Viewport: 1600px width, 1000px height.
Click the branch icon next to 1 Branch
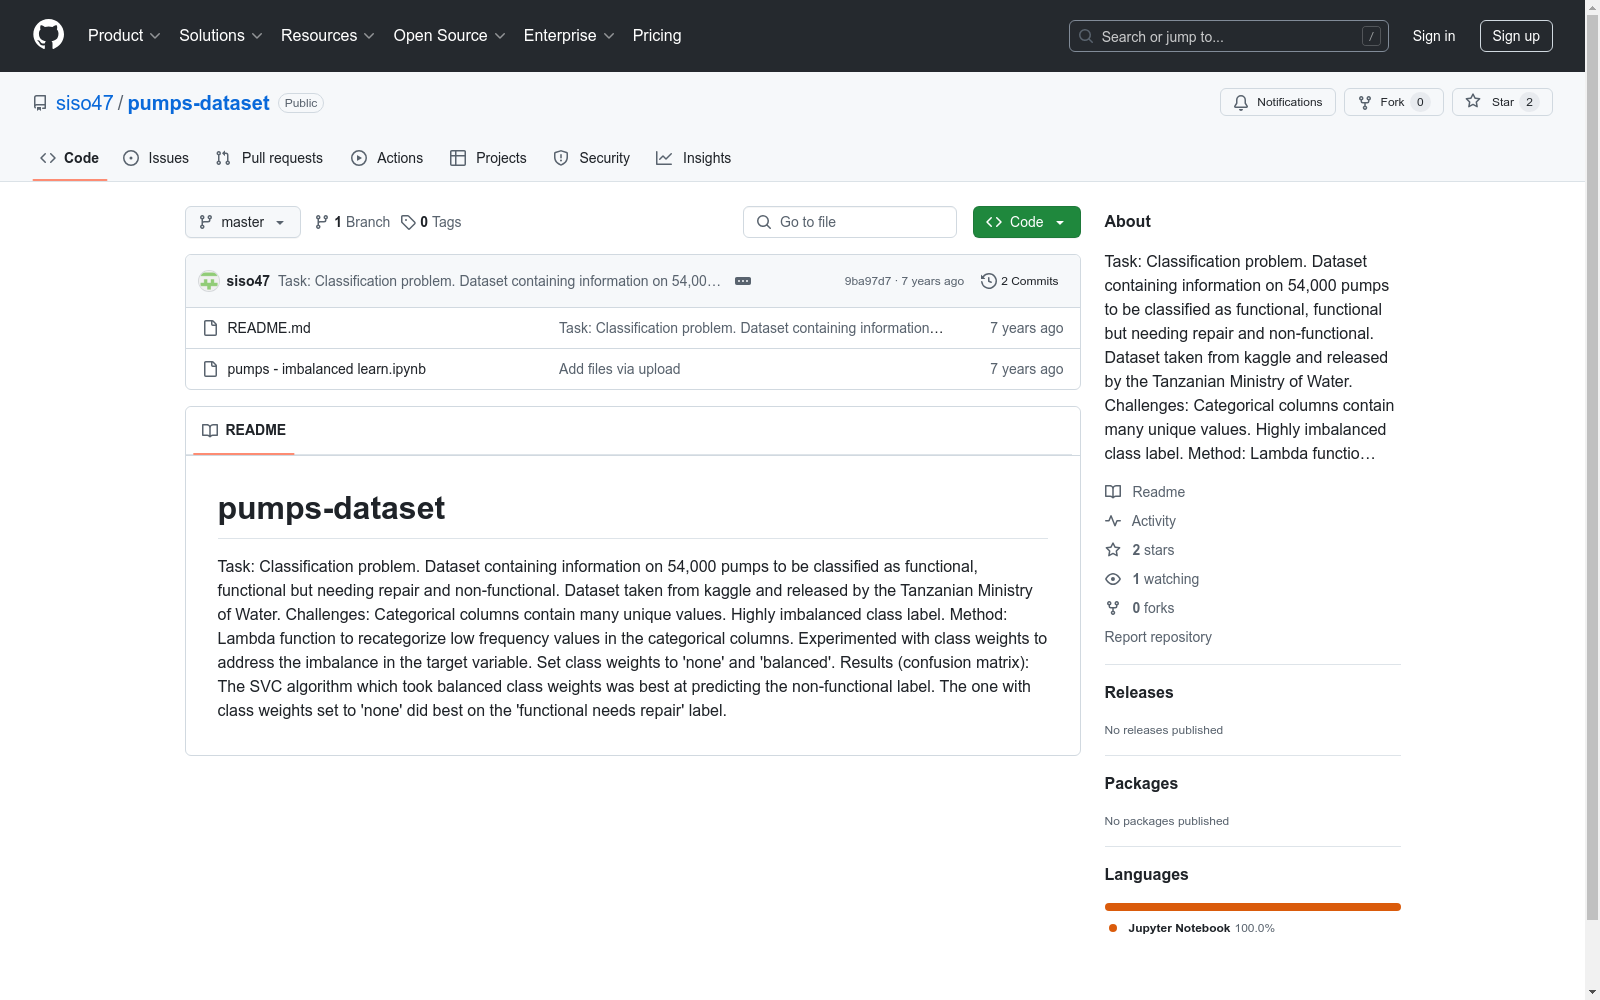coord(322,222)
